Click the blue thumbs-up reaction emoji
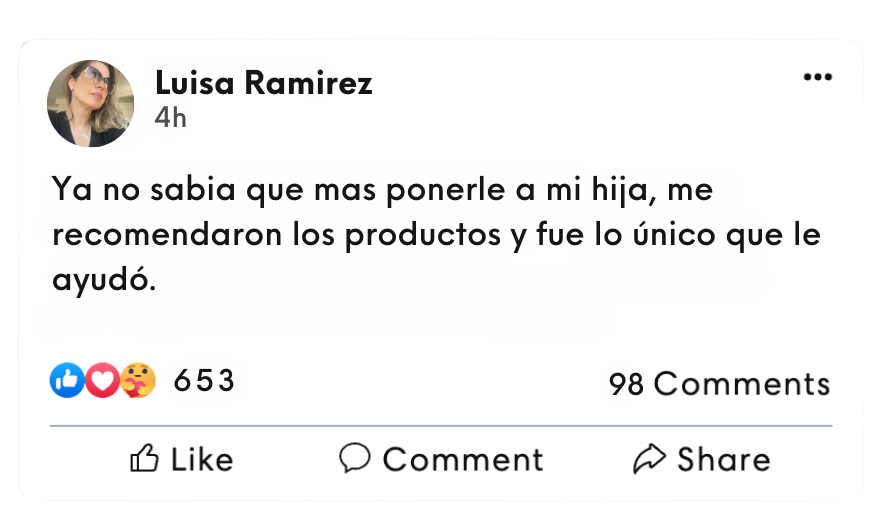The image size is (888, 516). tap(67, 380)
